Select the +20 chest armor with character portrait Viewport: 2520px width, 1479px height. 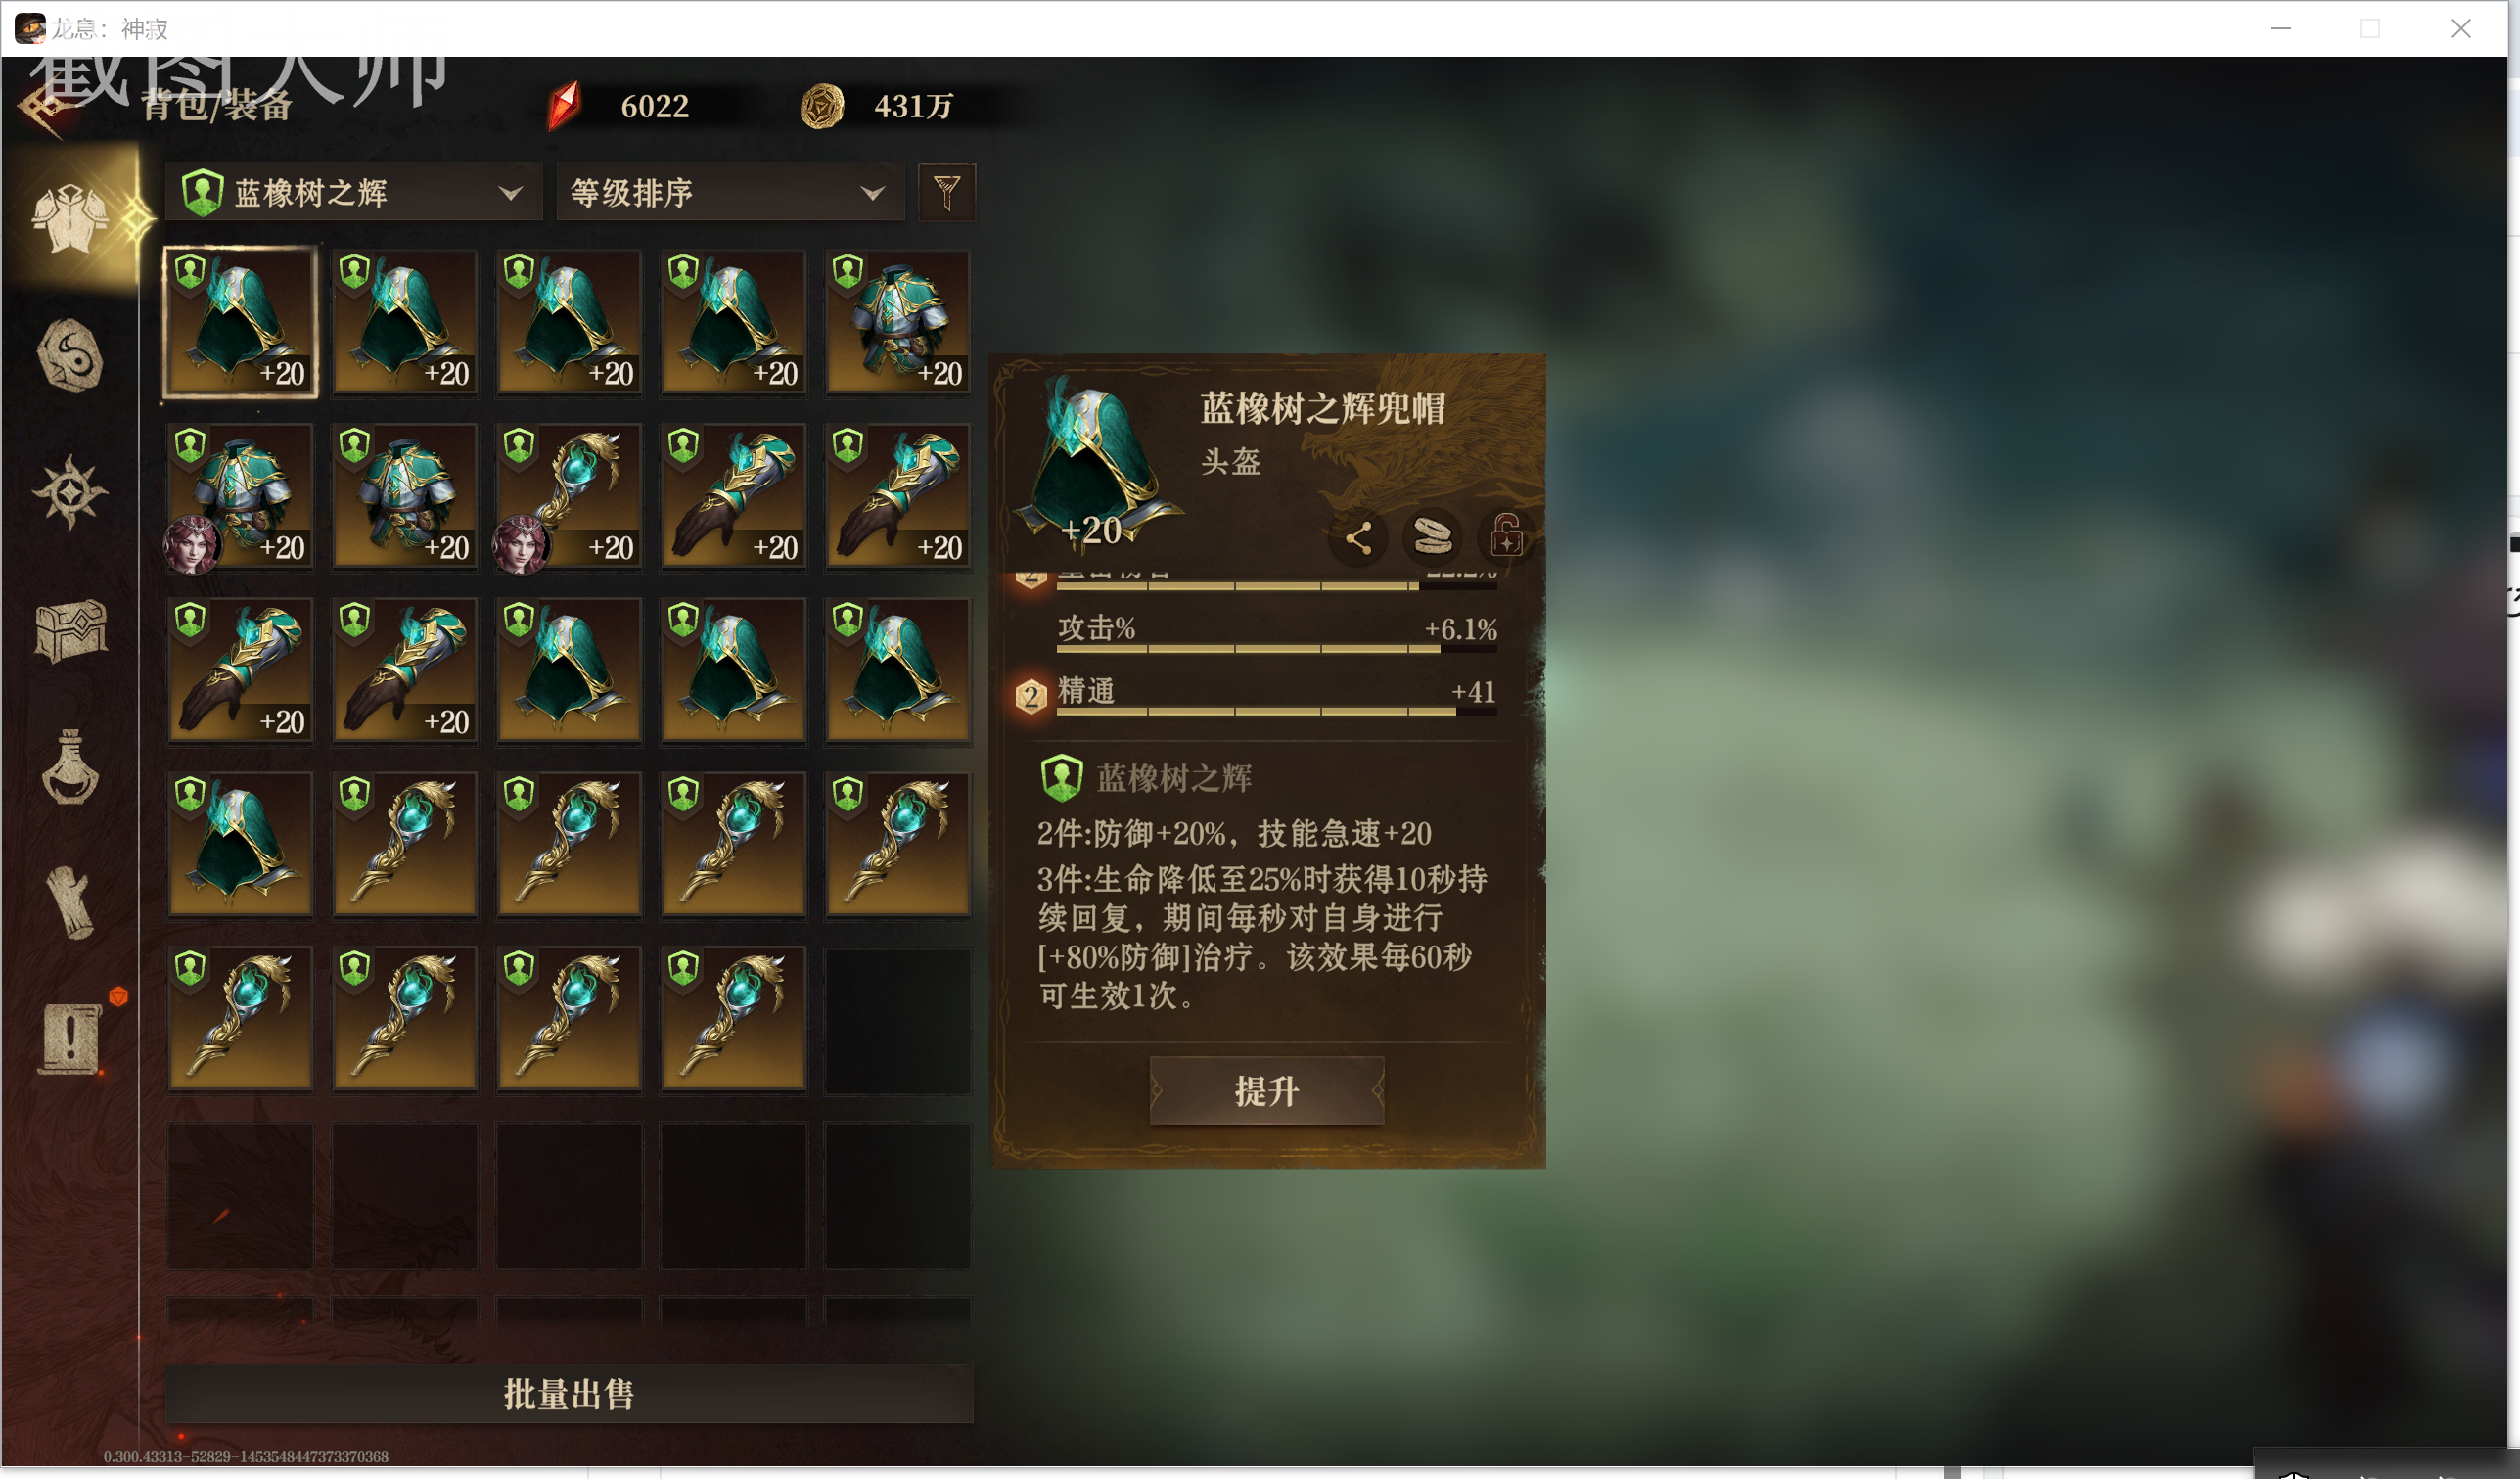[240, 497]
